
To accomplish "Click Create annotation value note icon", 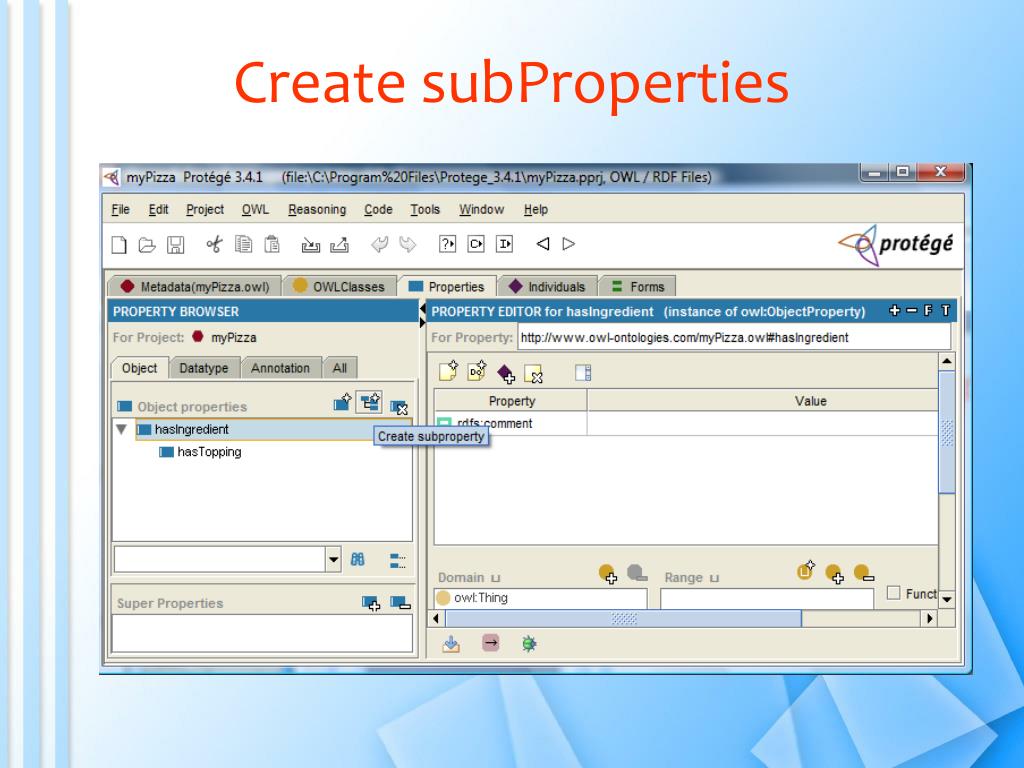I will (449, 371).
